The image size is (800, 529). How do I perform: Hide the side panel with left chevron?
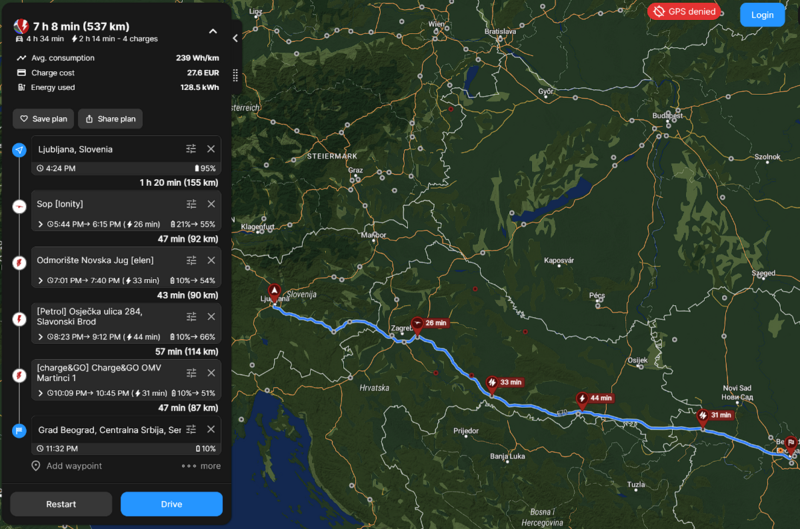pos(235,38)
